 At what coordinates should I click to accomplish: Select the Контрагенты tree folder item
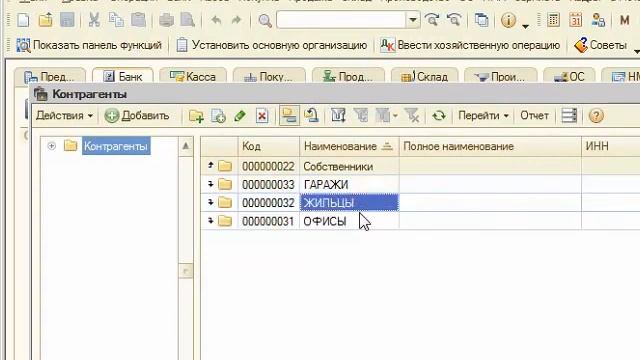(116, 146)
